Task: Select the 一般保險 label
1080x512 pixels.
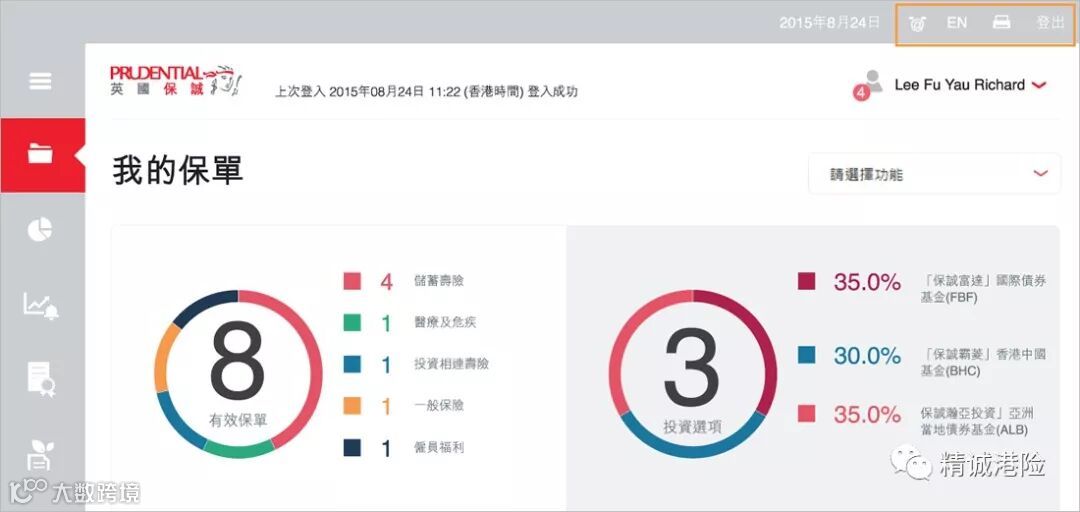Action: (439, 406)
